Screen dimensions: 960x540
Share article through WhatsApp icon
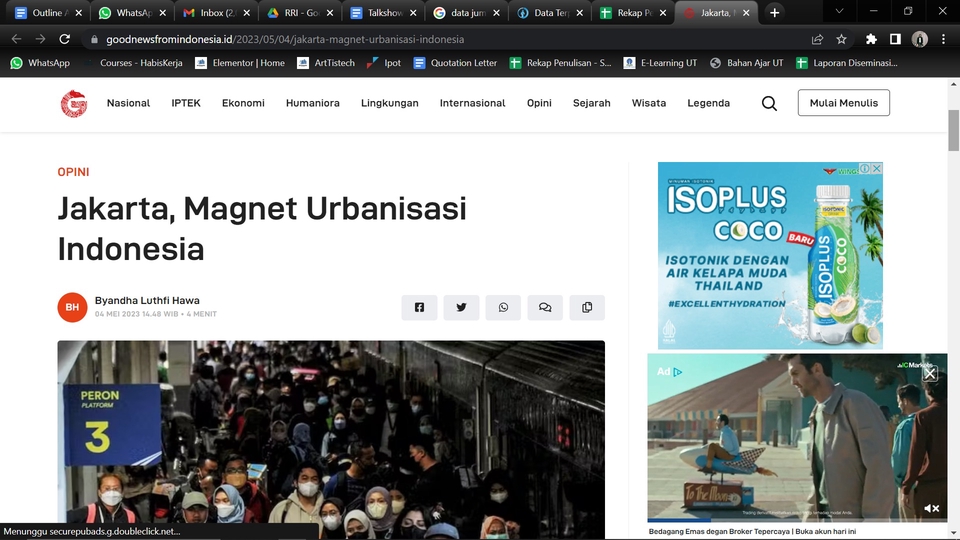(503, 307)
